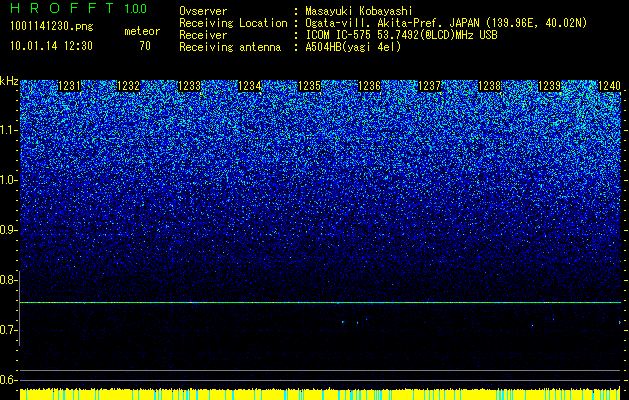
Task: Click the A504HB(yagi 4el) antenna value
Action: (x=353, y=47)
